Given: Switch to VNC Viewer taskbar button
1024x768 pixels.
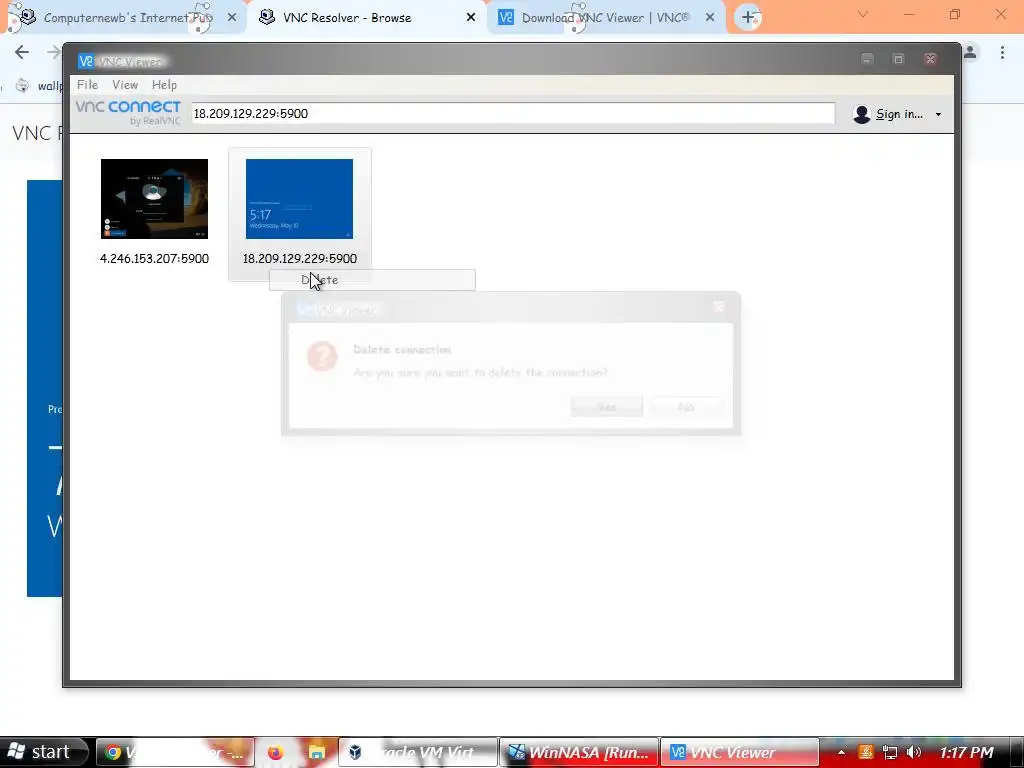Looking at the screenshot, I should (x=741, y=752).
